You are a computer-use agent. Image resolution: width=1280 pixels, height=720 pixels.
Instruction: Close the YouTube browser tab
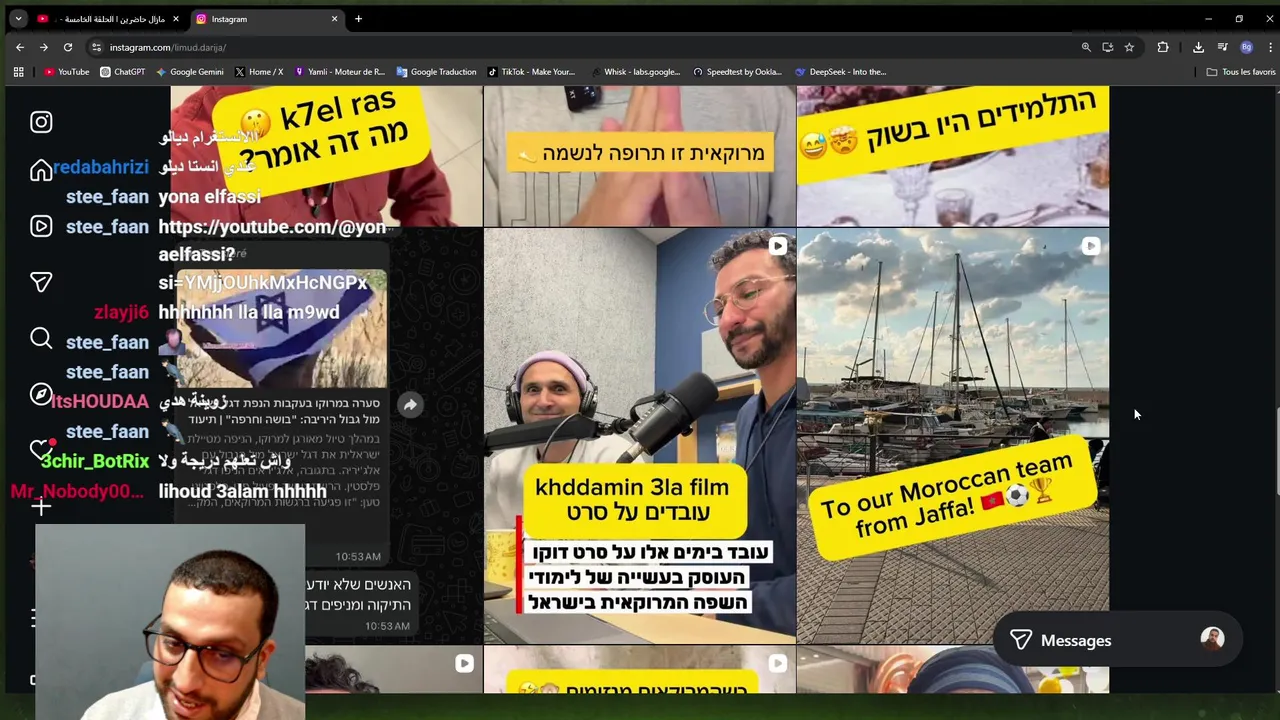(x=175, y=19)
